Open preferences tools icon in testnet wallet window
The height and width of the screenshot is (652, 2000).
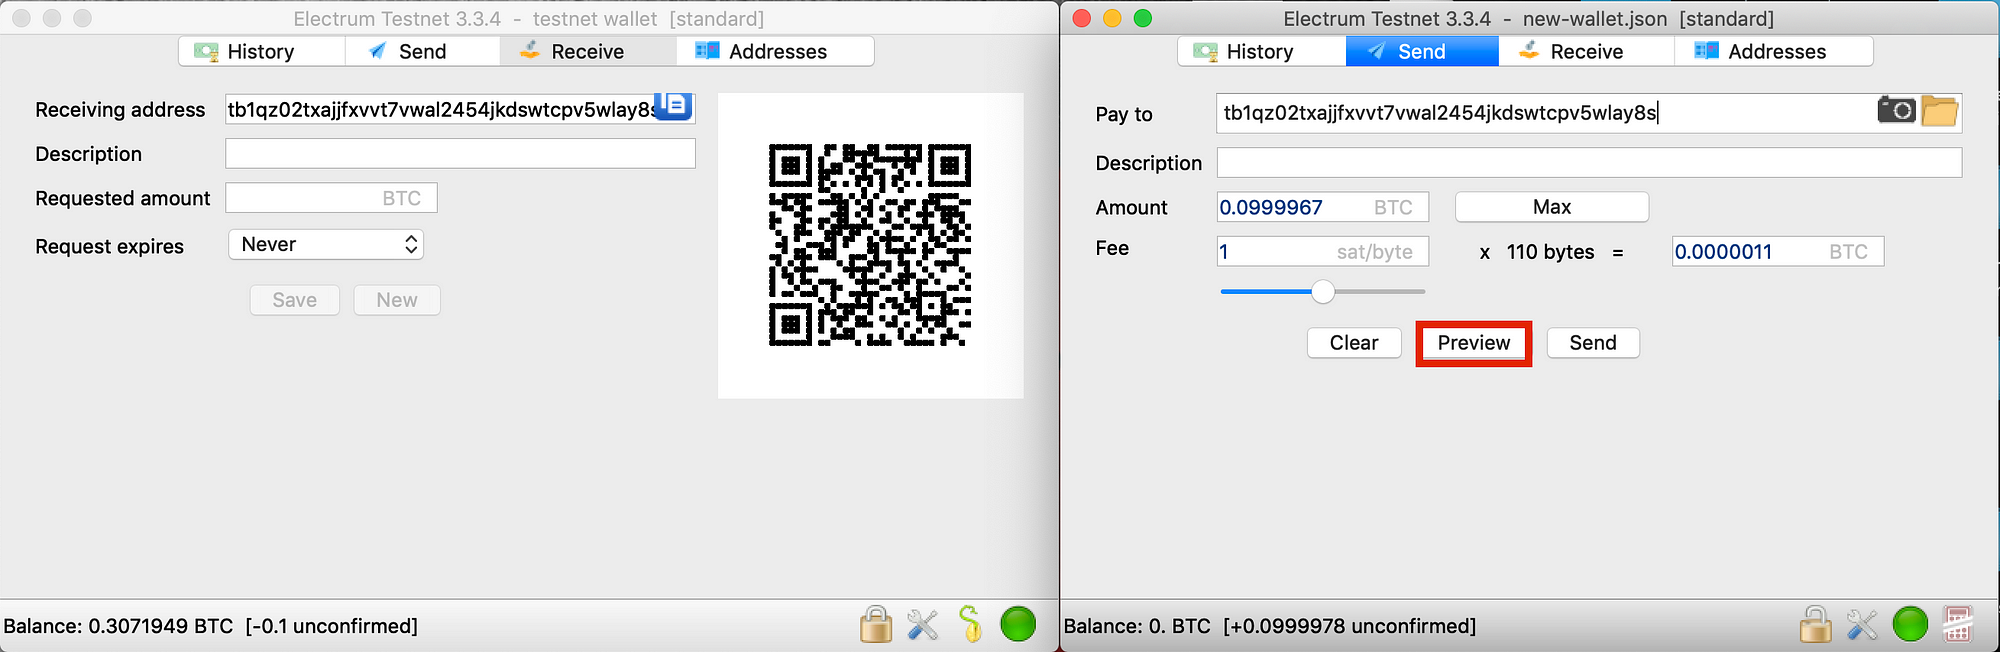click(x=923, y=625)
